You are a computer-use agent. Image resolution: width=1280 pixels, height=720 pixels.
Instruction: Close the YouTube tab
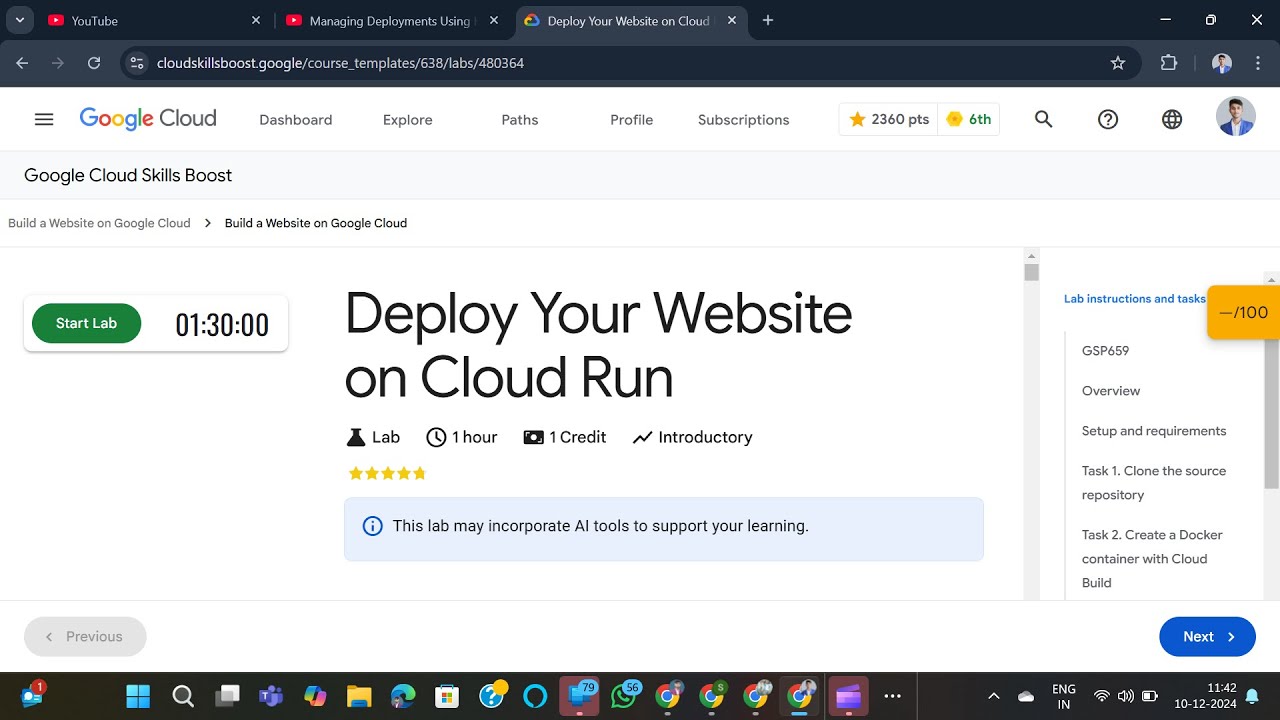pyautogui.click(x=255, y=20)
